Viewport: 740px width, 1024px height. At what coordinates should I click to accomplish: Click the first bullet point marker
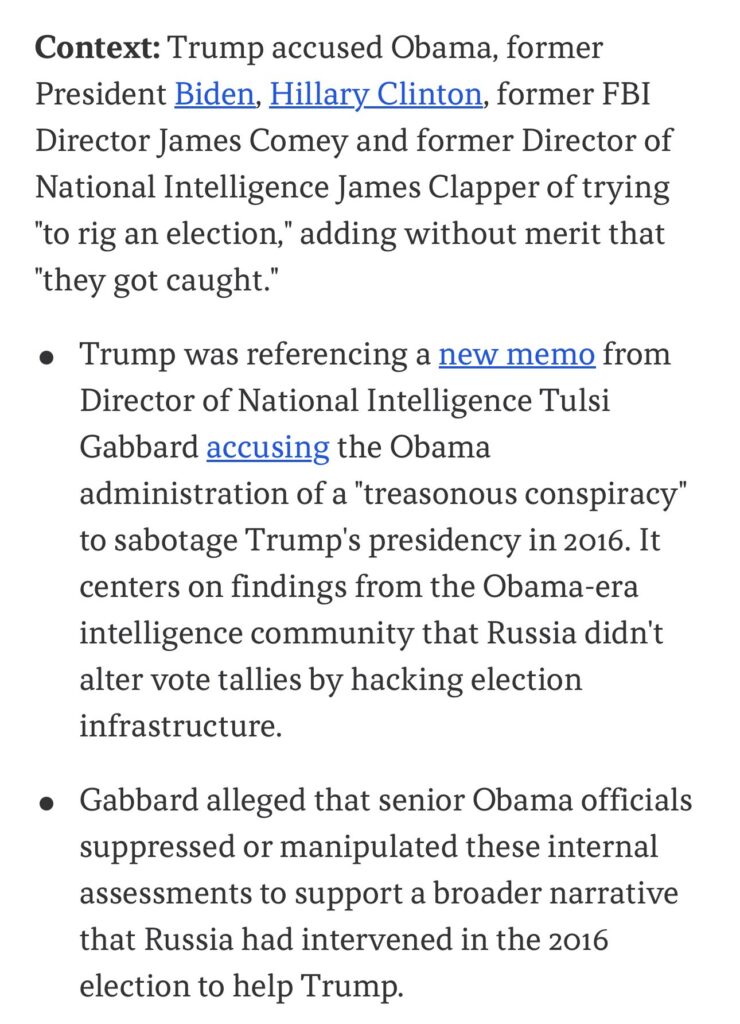[46, 358]
